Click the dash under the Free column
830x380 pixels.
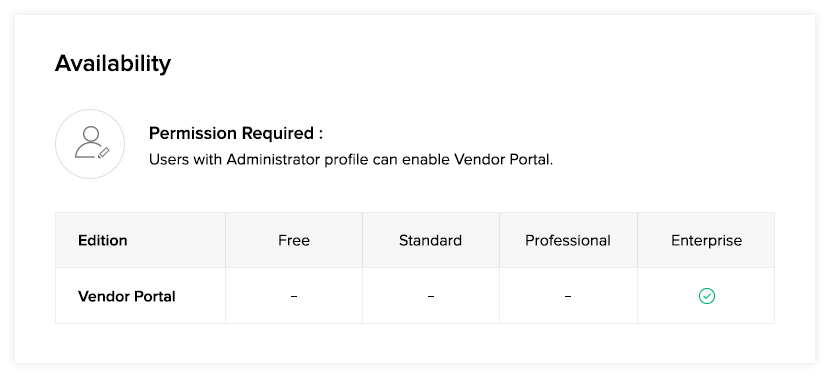click(x=294, y=296)
